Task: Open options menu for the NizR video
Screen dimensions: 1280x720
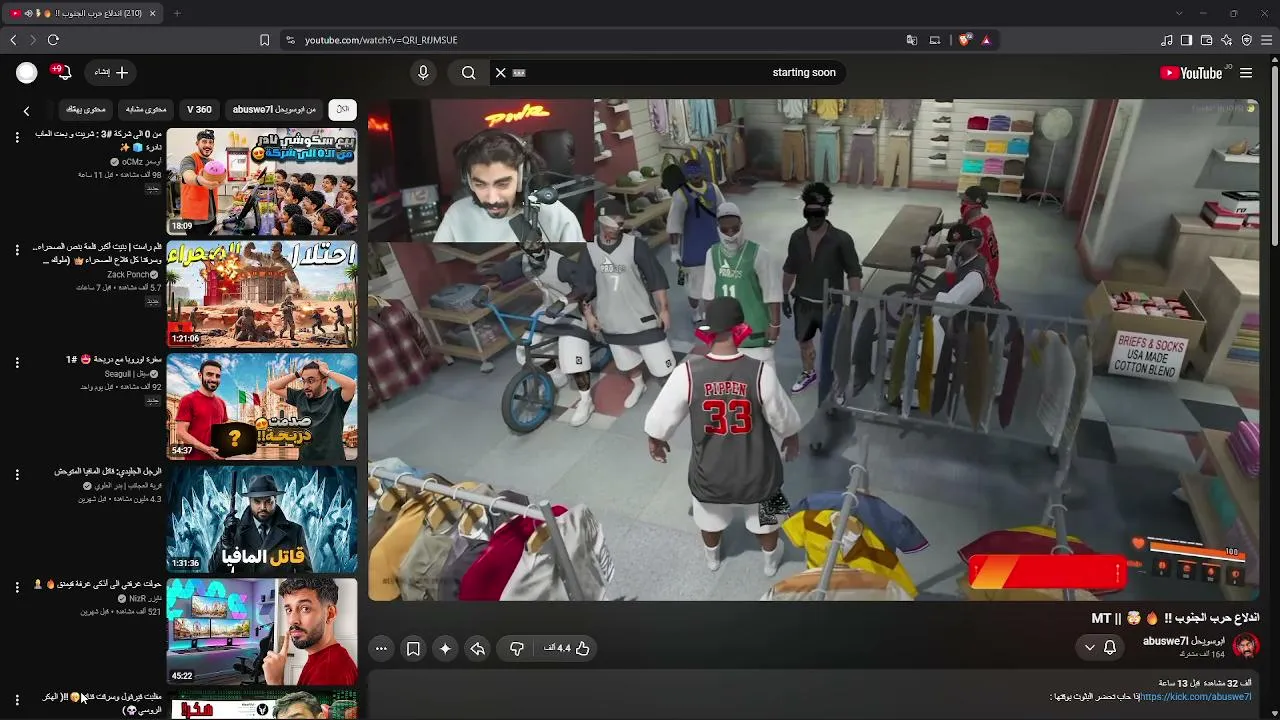Action: [x=17, y=587]
